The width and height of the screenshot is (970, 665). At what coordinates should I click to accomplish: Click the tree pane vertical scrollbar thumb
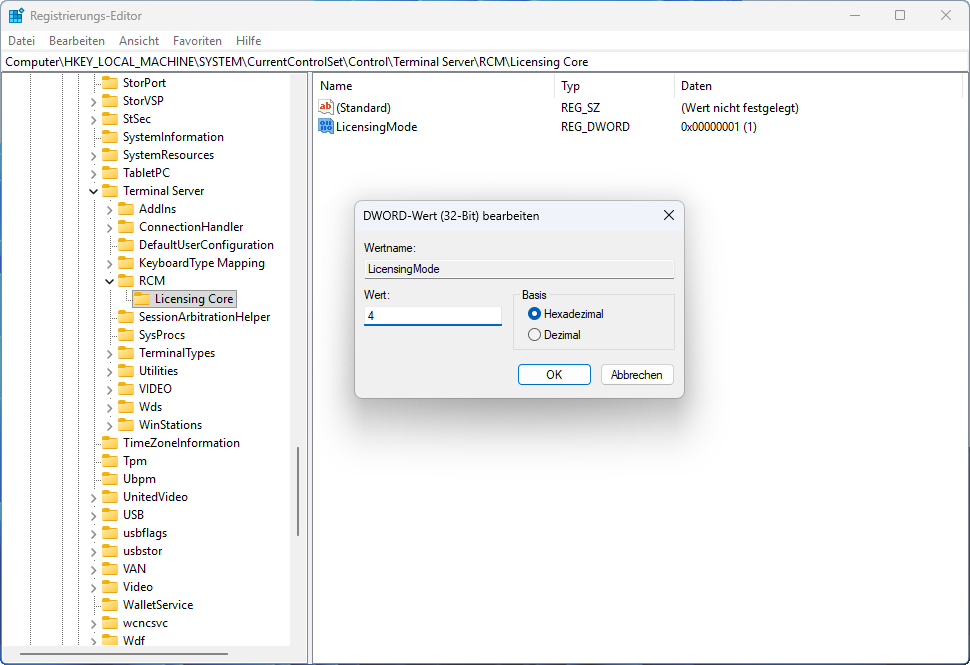click(298, 491)
